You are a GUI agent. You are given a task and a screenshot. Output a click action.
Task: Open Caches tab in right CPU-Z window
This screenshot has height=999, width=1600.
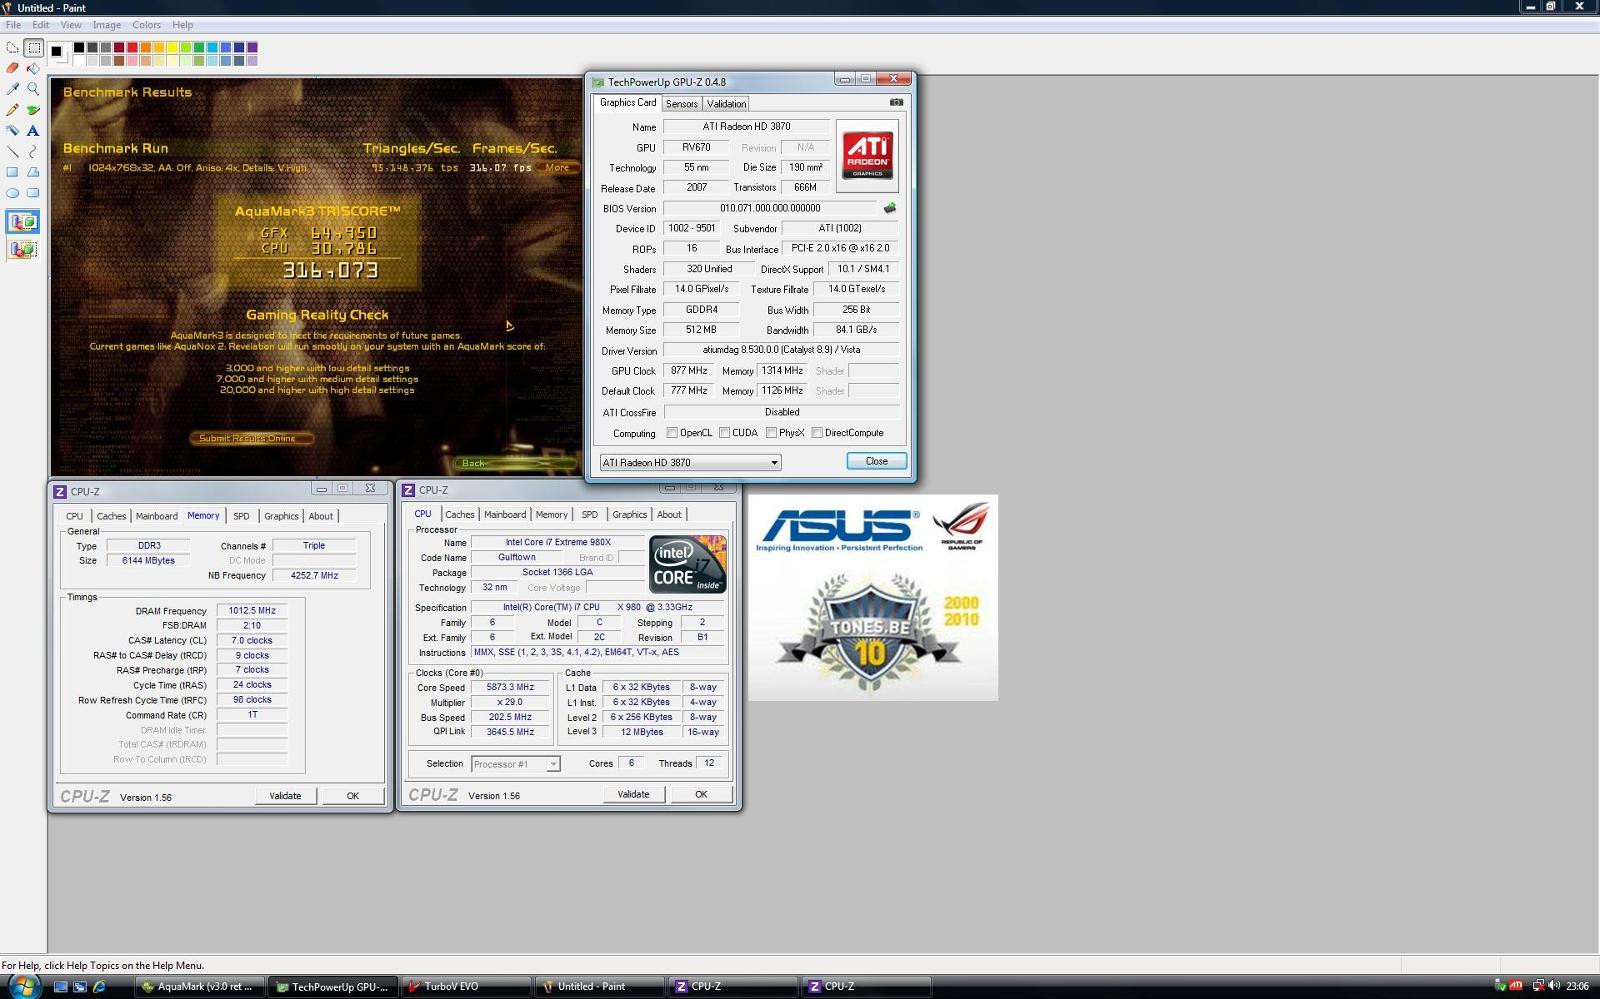coord(460,515)
